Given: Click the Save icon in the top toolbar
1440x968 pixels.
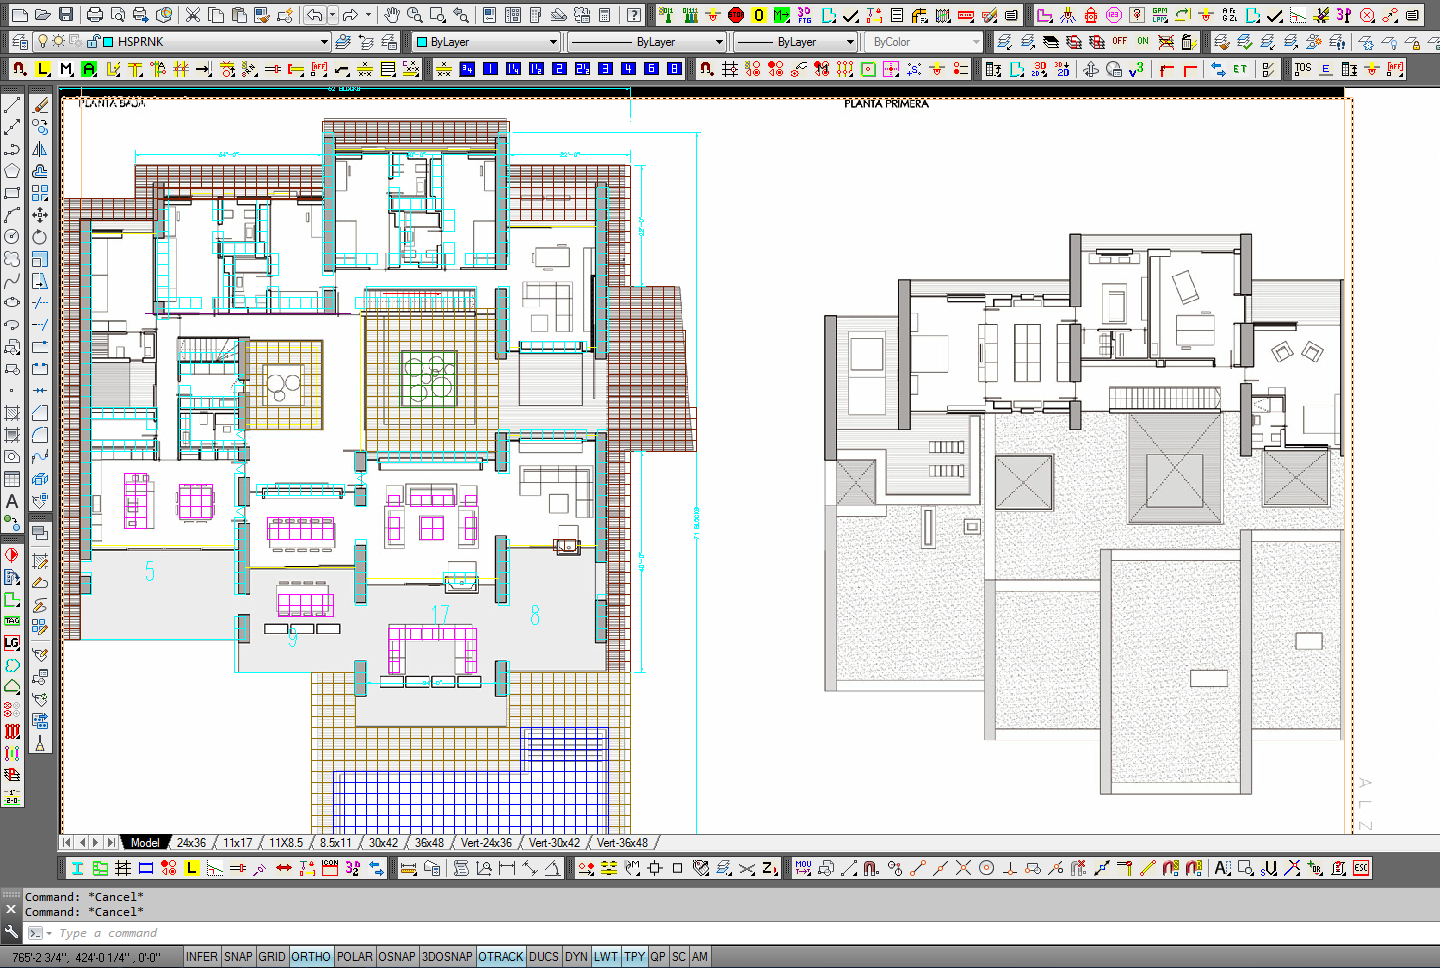Looking at the screenshot, I should 66,15.
